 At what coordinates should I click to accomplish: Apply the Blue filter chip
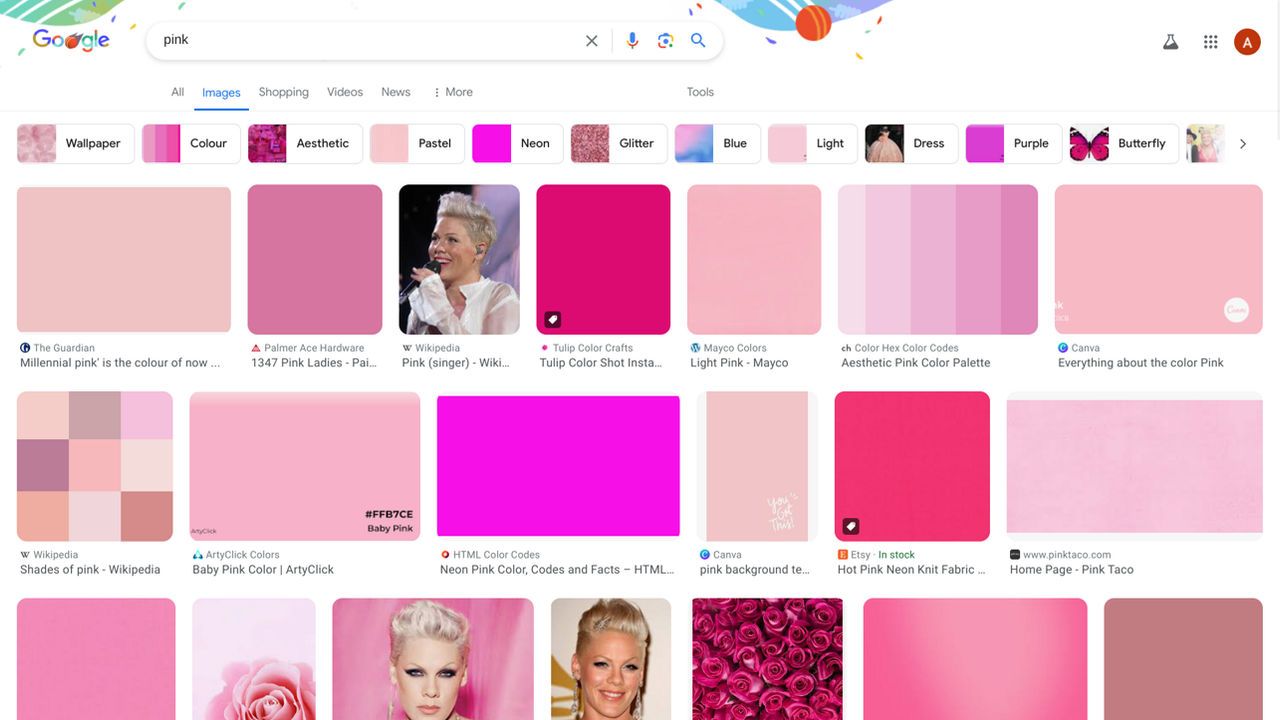(717, 143)
